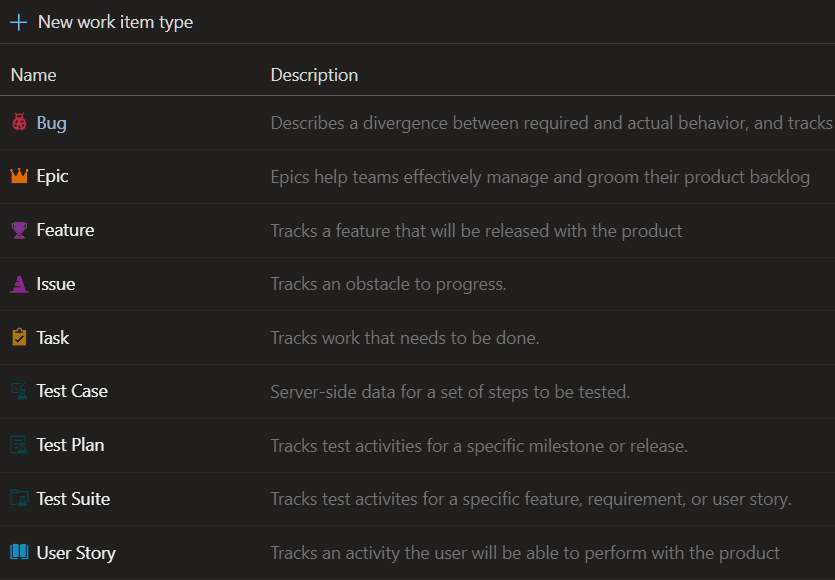Open the Epic work item type
Viewport: 835px width, 580px height.
53,176
